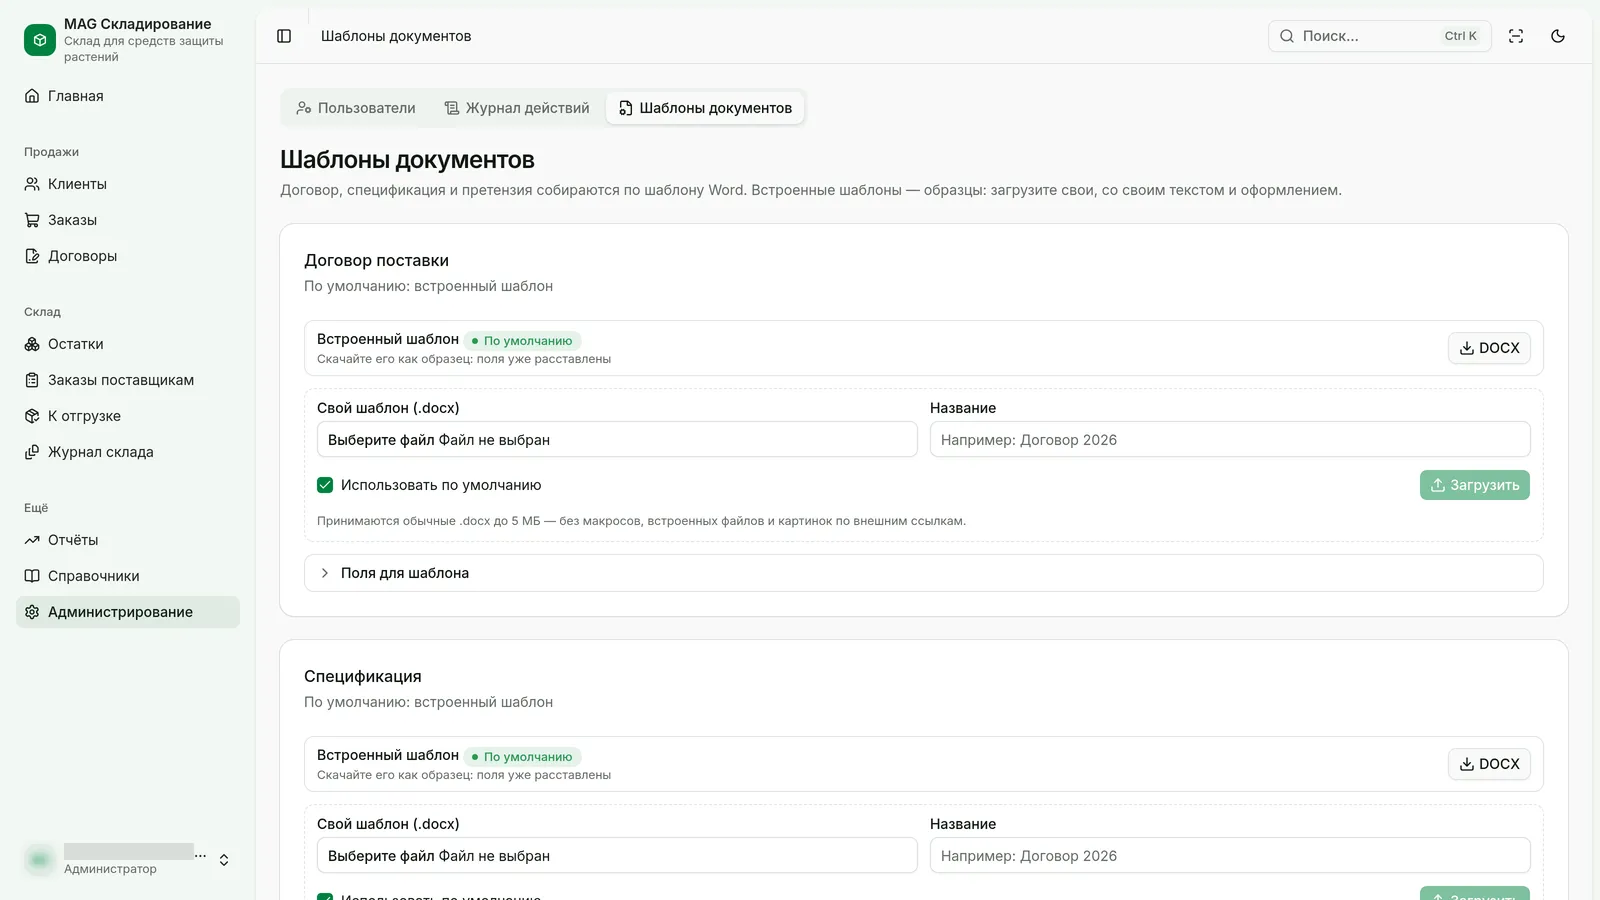Click Загрузить button in Договор поставки

tap(1475, 485)
